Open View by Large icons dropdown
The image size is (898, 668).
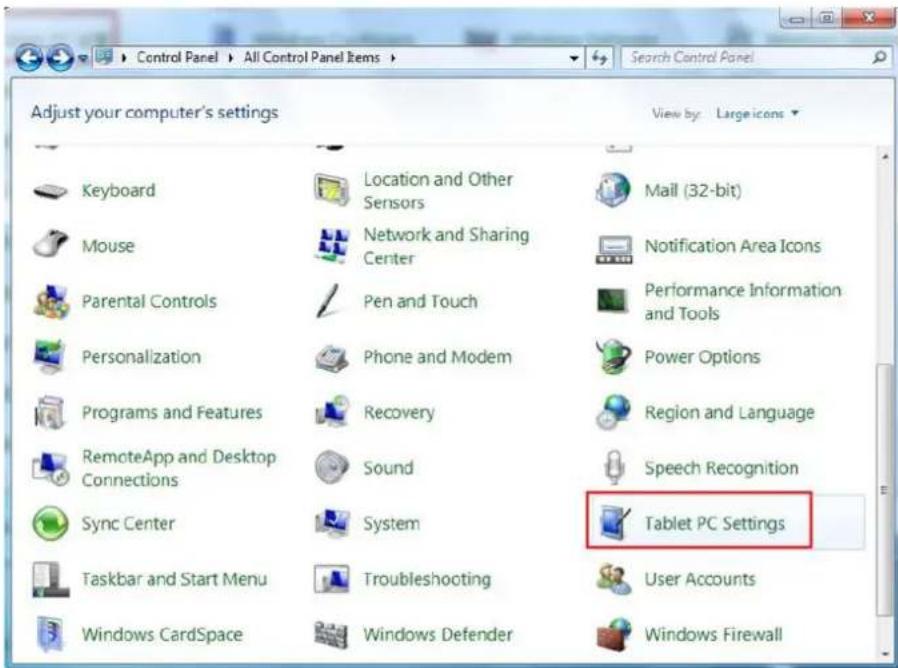[x=757, y=113]
